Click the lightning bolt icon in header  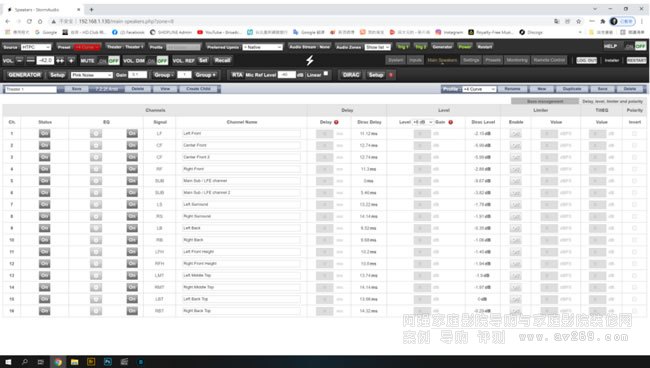pyautogui.click(x=310, y=61)
